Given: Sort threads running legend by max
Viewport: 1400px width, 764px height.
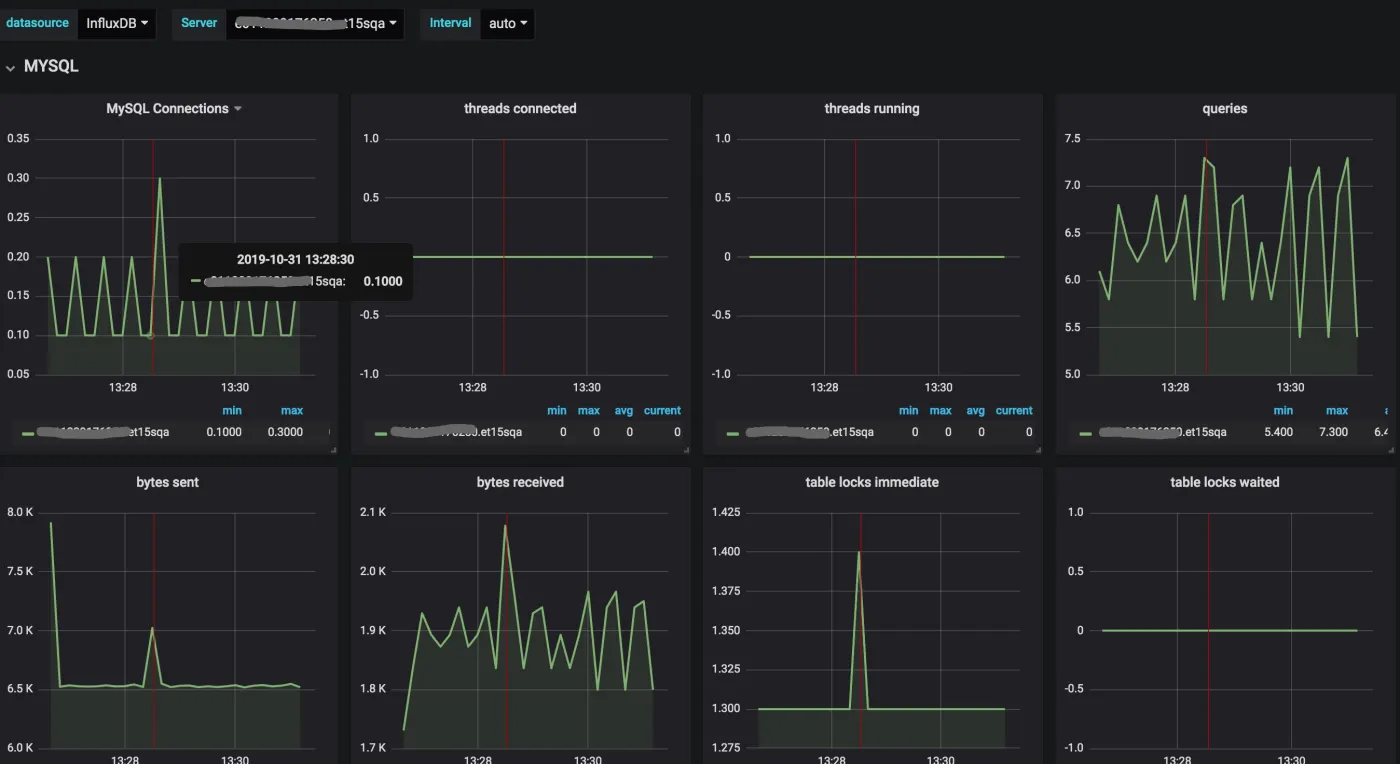Looking at the screenshot, I should pyautogui.click(x=941, y=410).
